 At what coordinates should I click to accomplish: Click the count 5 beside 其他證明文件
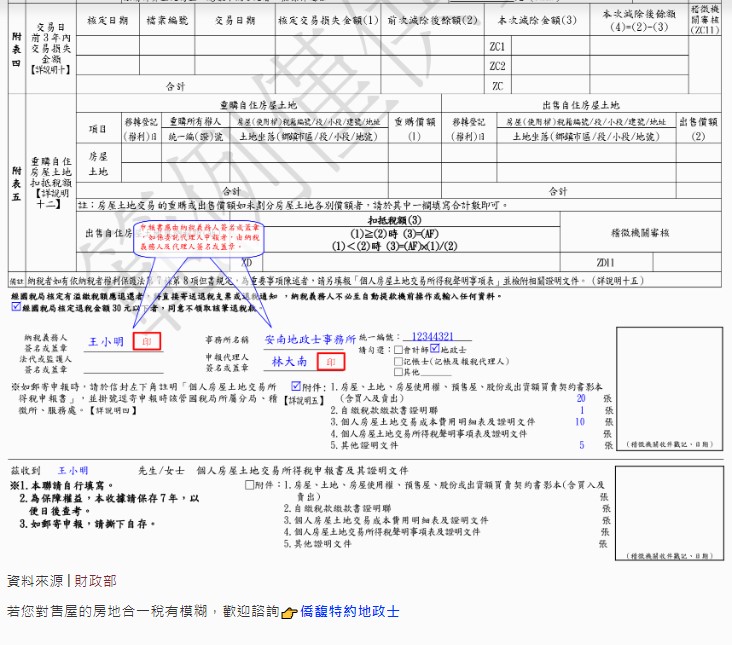(x=582, y=445)
